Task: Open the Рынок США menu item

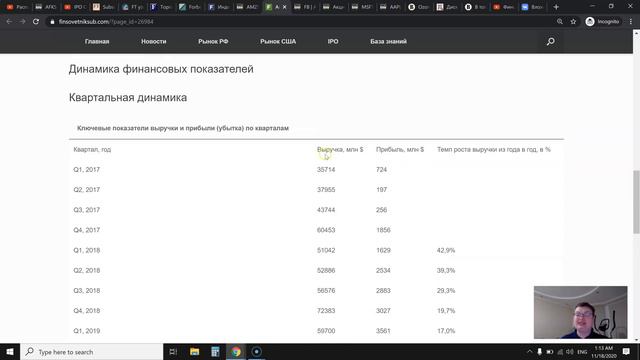Action: click(278, 41)
